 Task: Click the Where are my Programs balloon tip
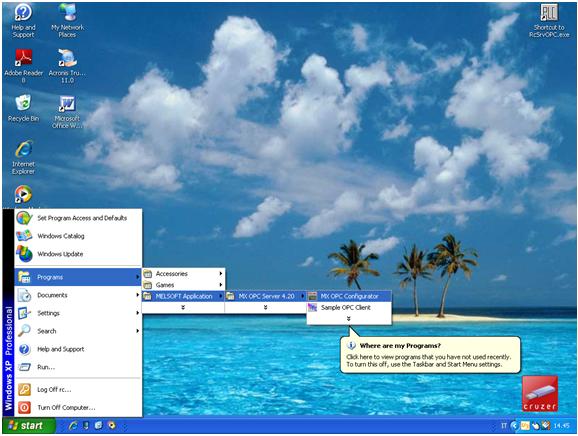coord(430,355)
